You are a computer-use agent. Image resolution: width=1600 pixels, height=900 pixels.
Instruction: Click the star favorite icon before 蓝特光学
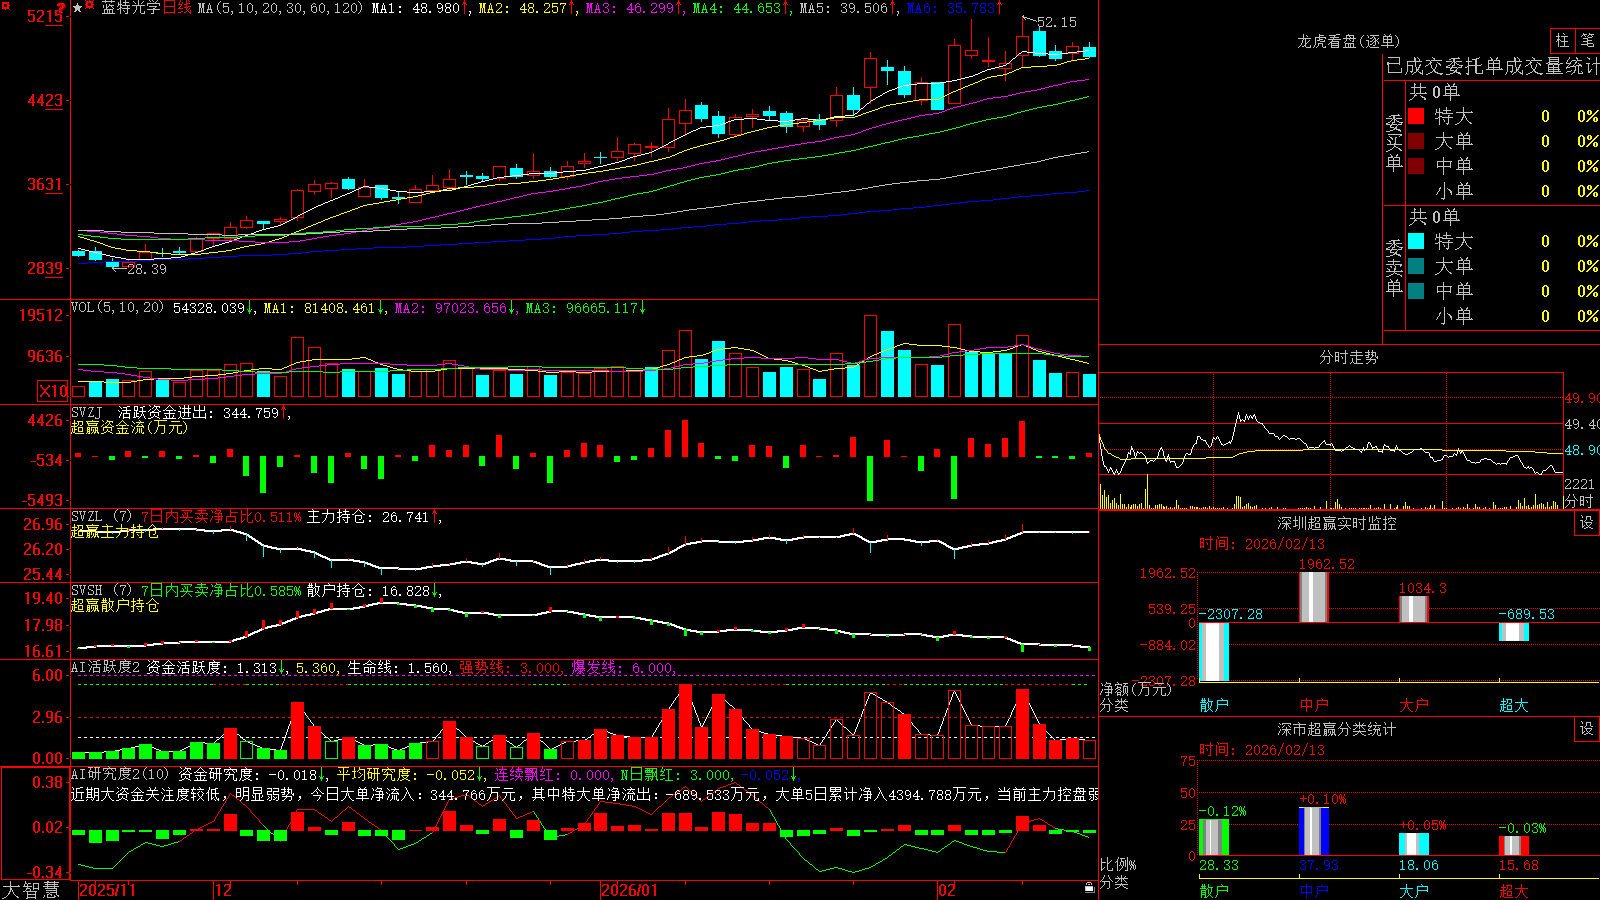pos(77,8)
